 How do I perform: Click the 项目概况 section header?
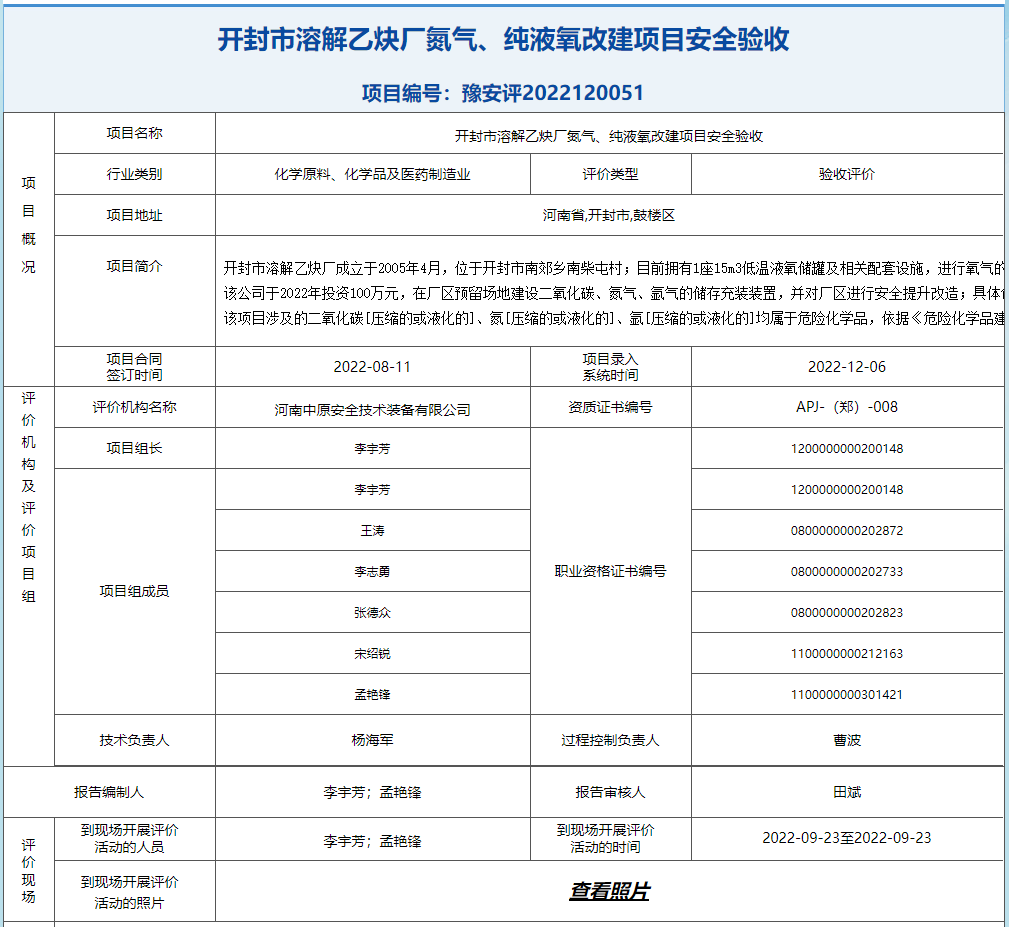(x=28, y=225)
